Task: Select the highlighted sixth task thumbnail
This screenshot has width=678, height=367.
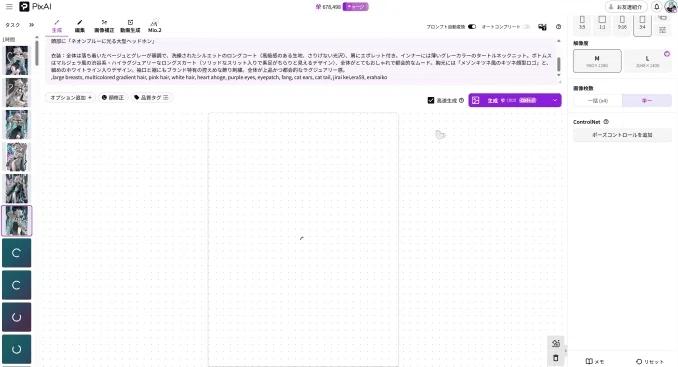Action: (x=16, y=220)
